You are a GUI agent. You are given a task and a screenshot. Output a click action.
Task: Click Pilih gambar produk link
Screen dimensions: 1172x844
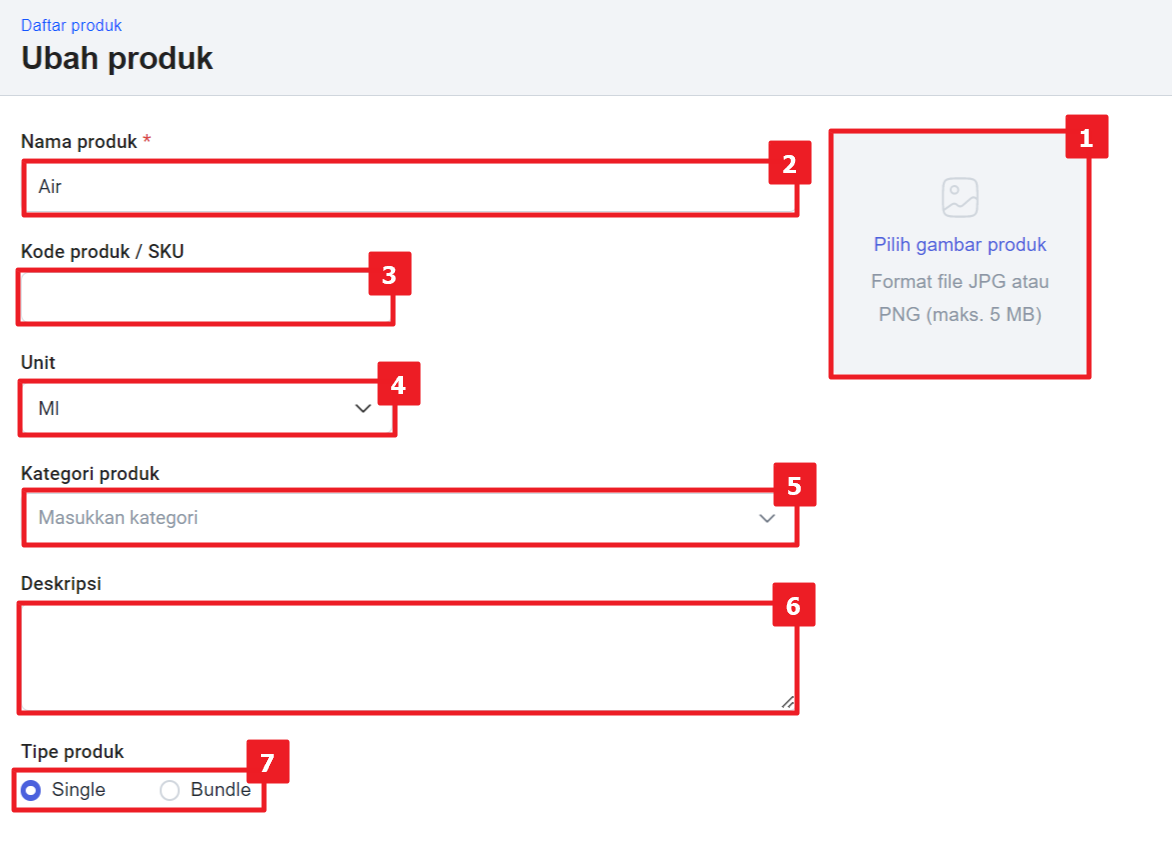click(960, 244)
